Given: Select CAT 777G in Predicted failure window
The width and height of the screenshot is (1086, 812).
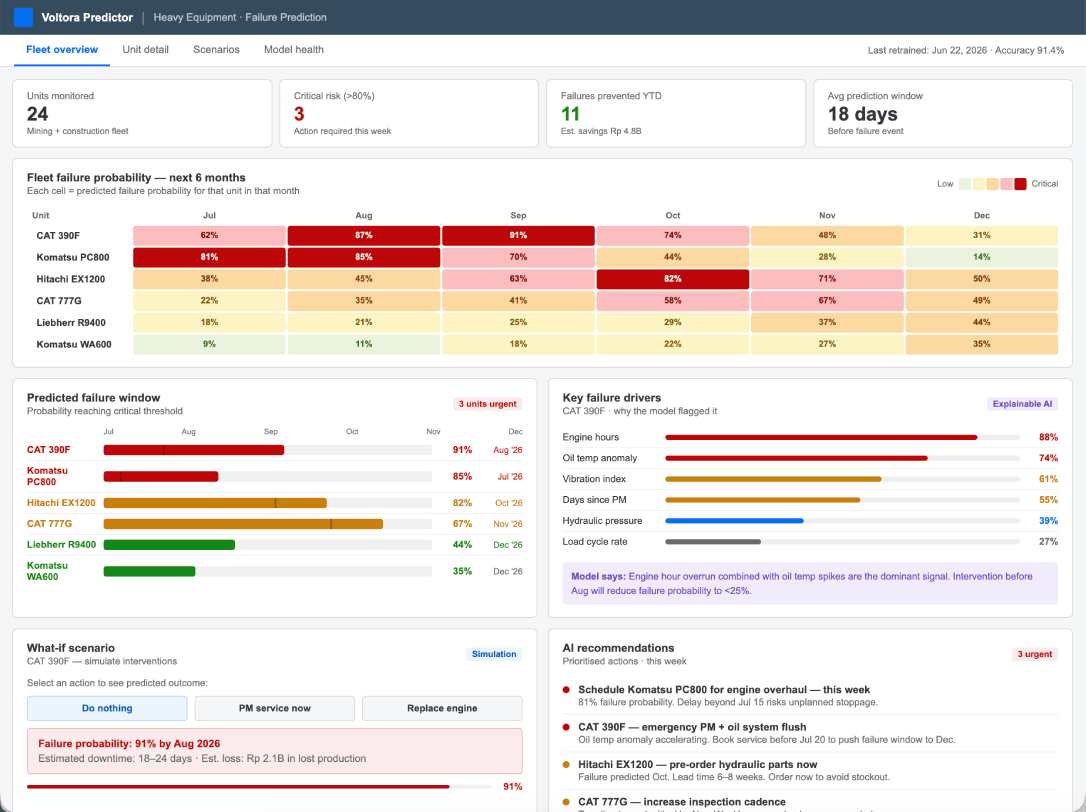Looking at the screenshot, I should coord(49,524).
